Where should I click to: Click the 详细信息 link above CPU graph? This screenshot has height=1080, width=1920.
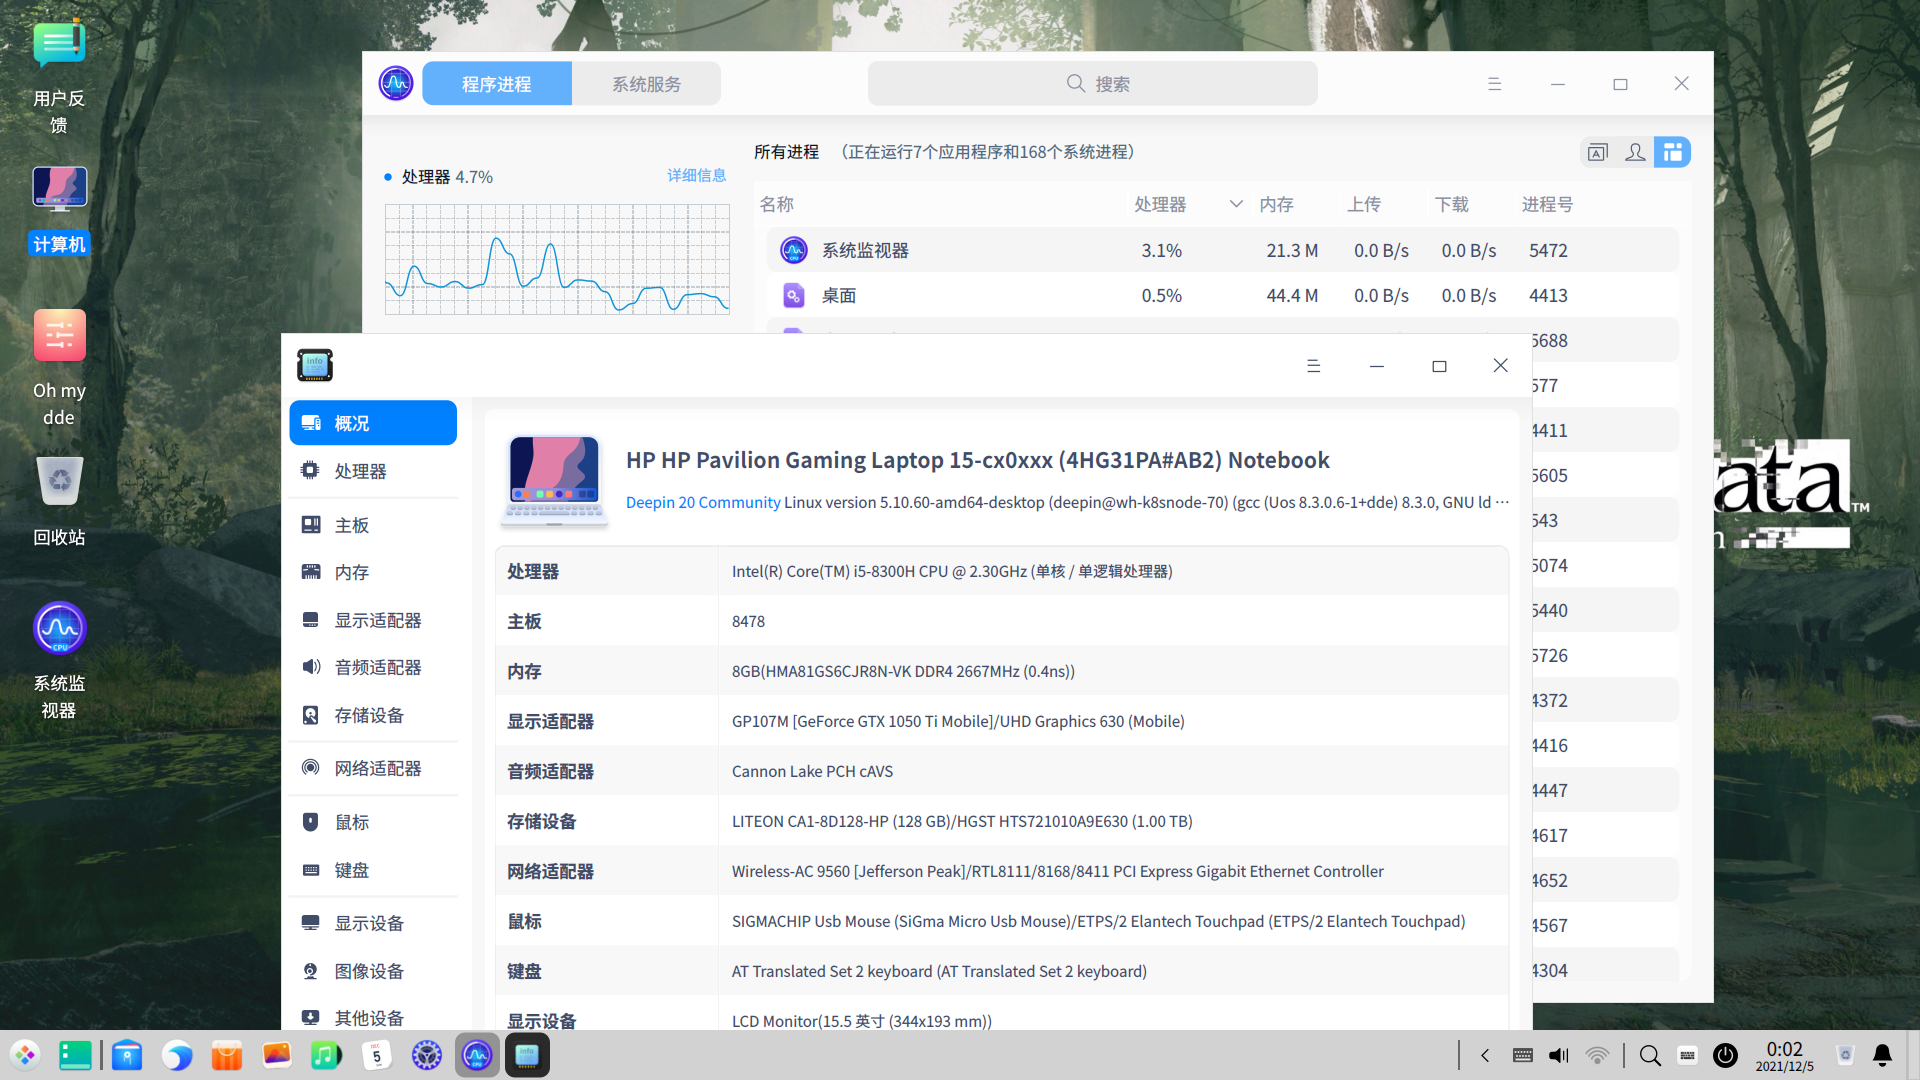(697, 175)
